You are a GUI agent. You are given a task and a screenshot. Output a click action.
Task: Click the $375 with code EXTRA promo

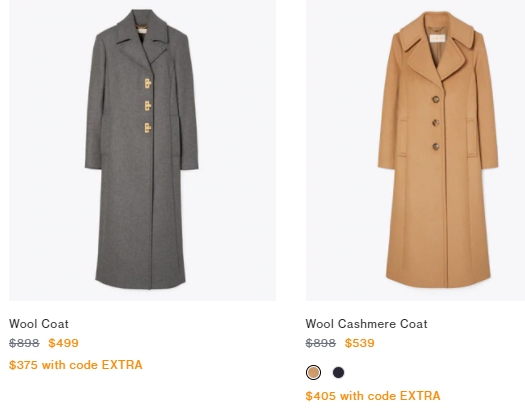(76, 364)
